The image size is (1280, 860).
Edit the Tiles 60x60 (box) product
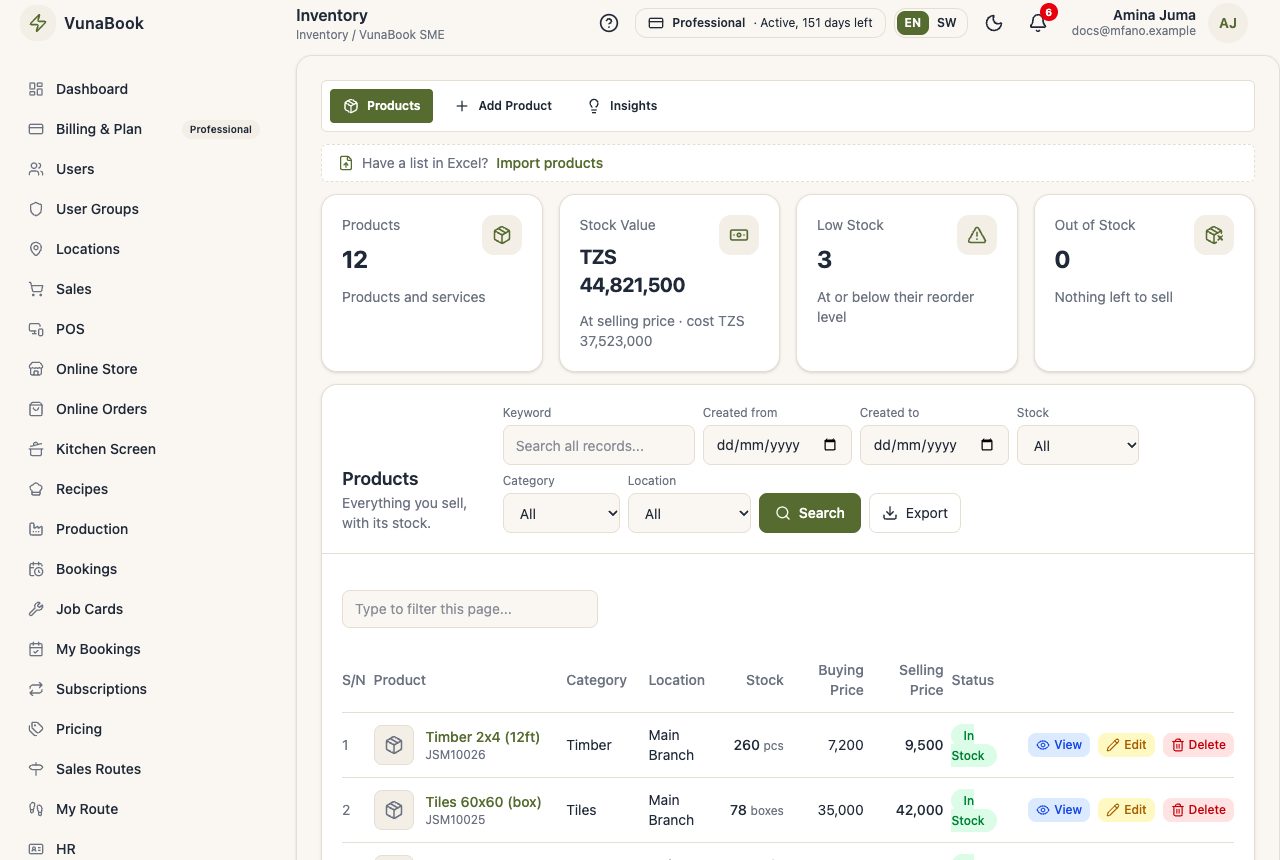(x=1126, y=810)
